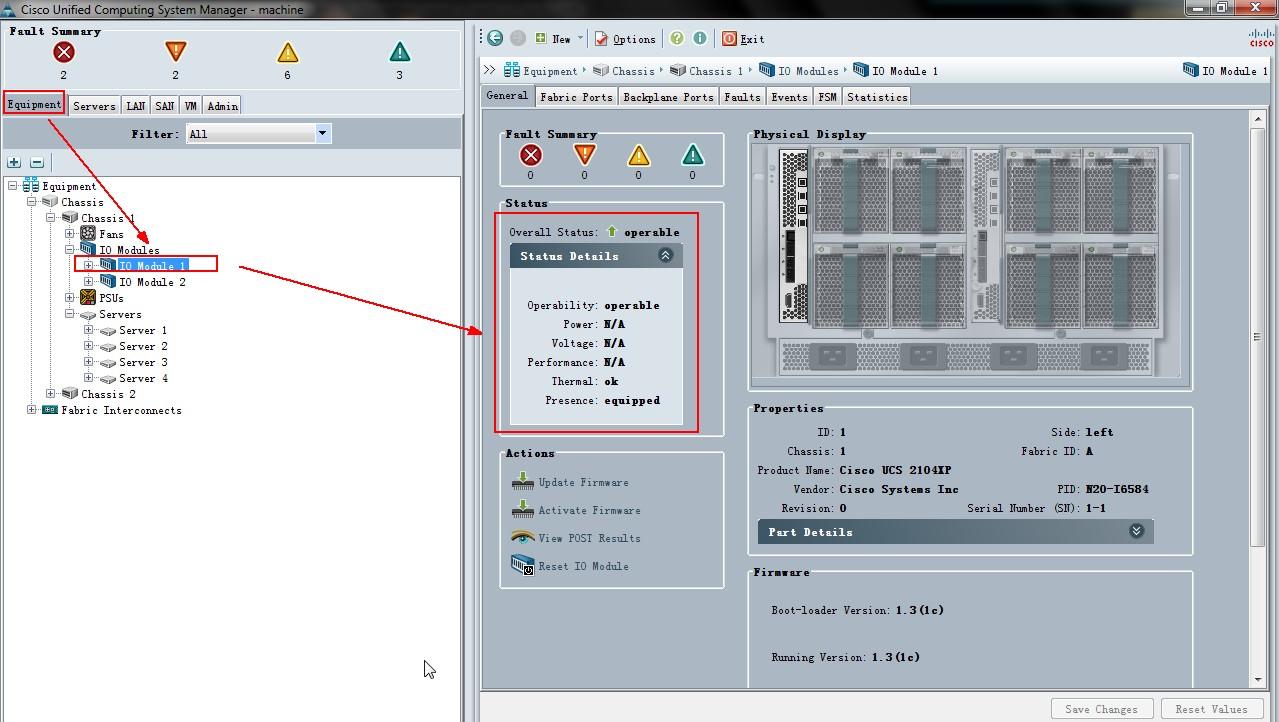This screenshot has width=1279, height=722.
Task: Click the Reset Values button
Action: (1211, 709)
